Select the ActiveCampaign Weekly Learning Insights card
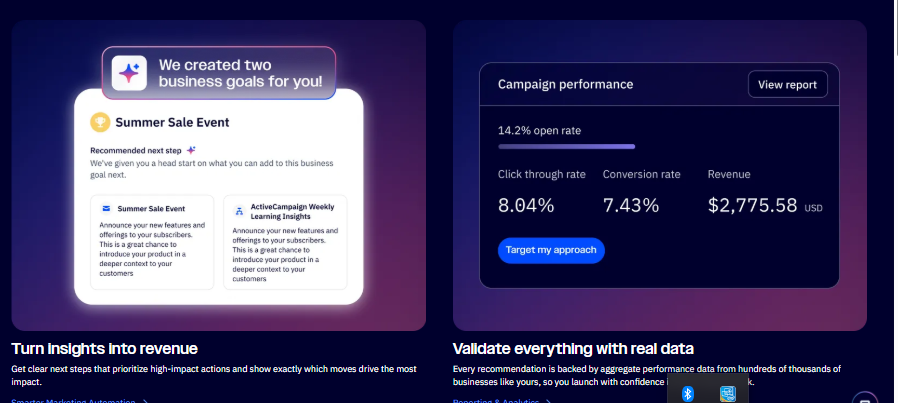 pyautogui.click(x=285, y=241)
